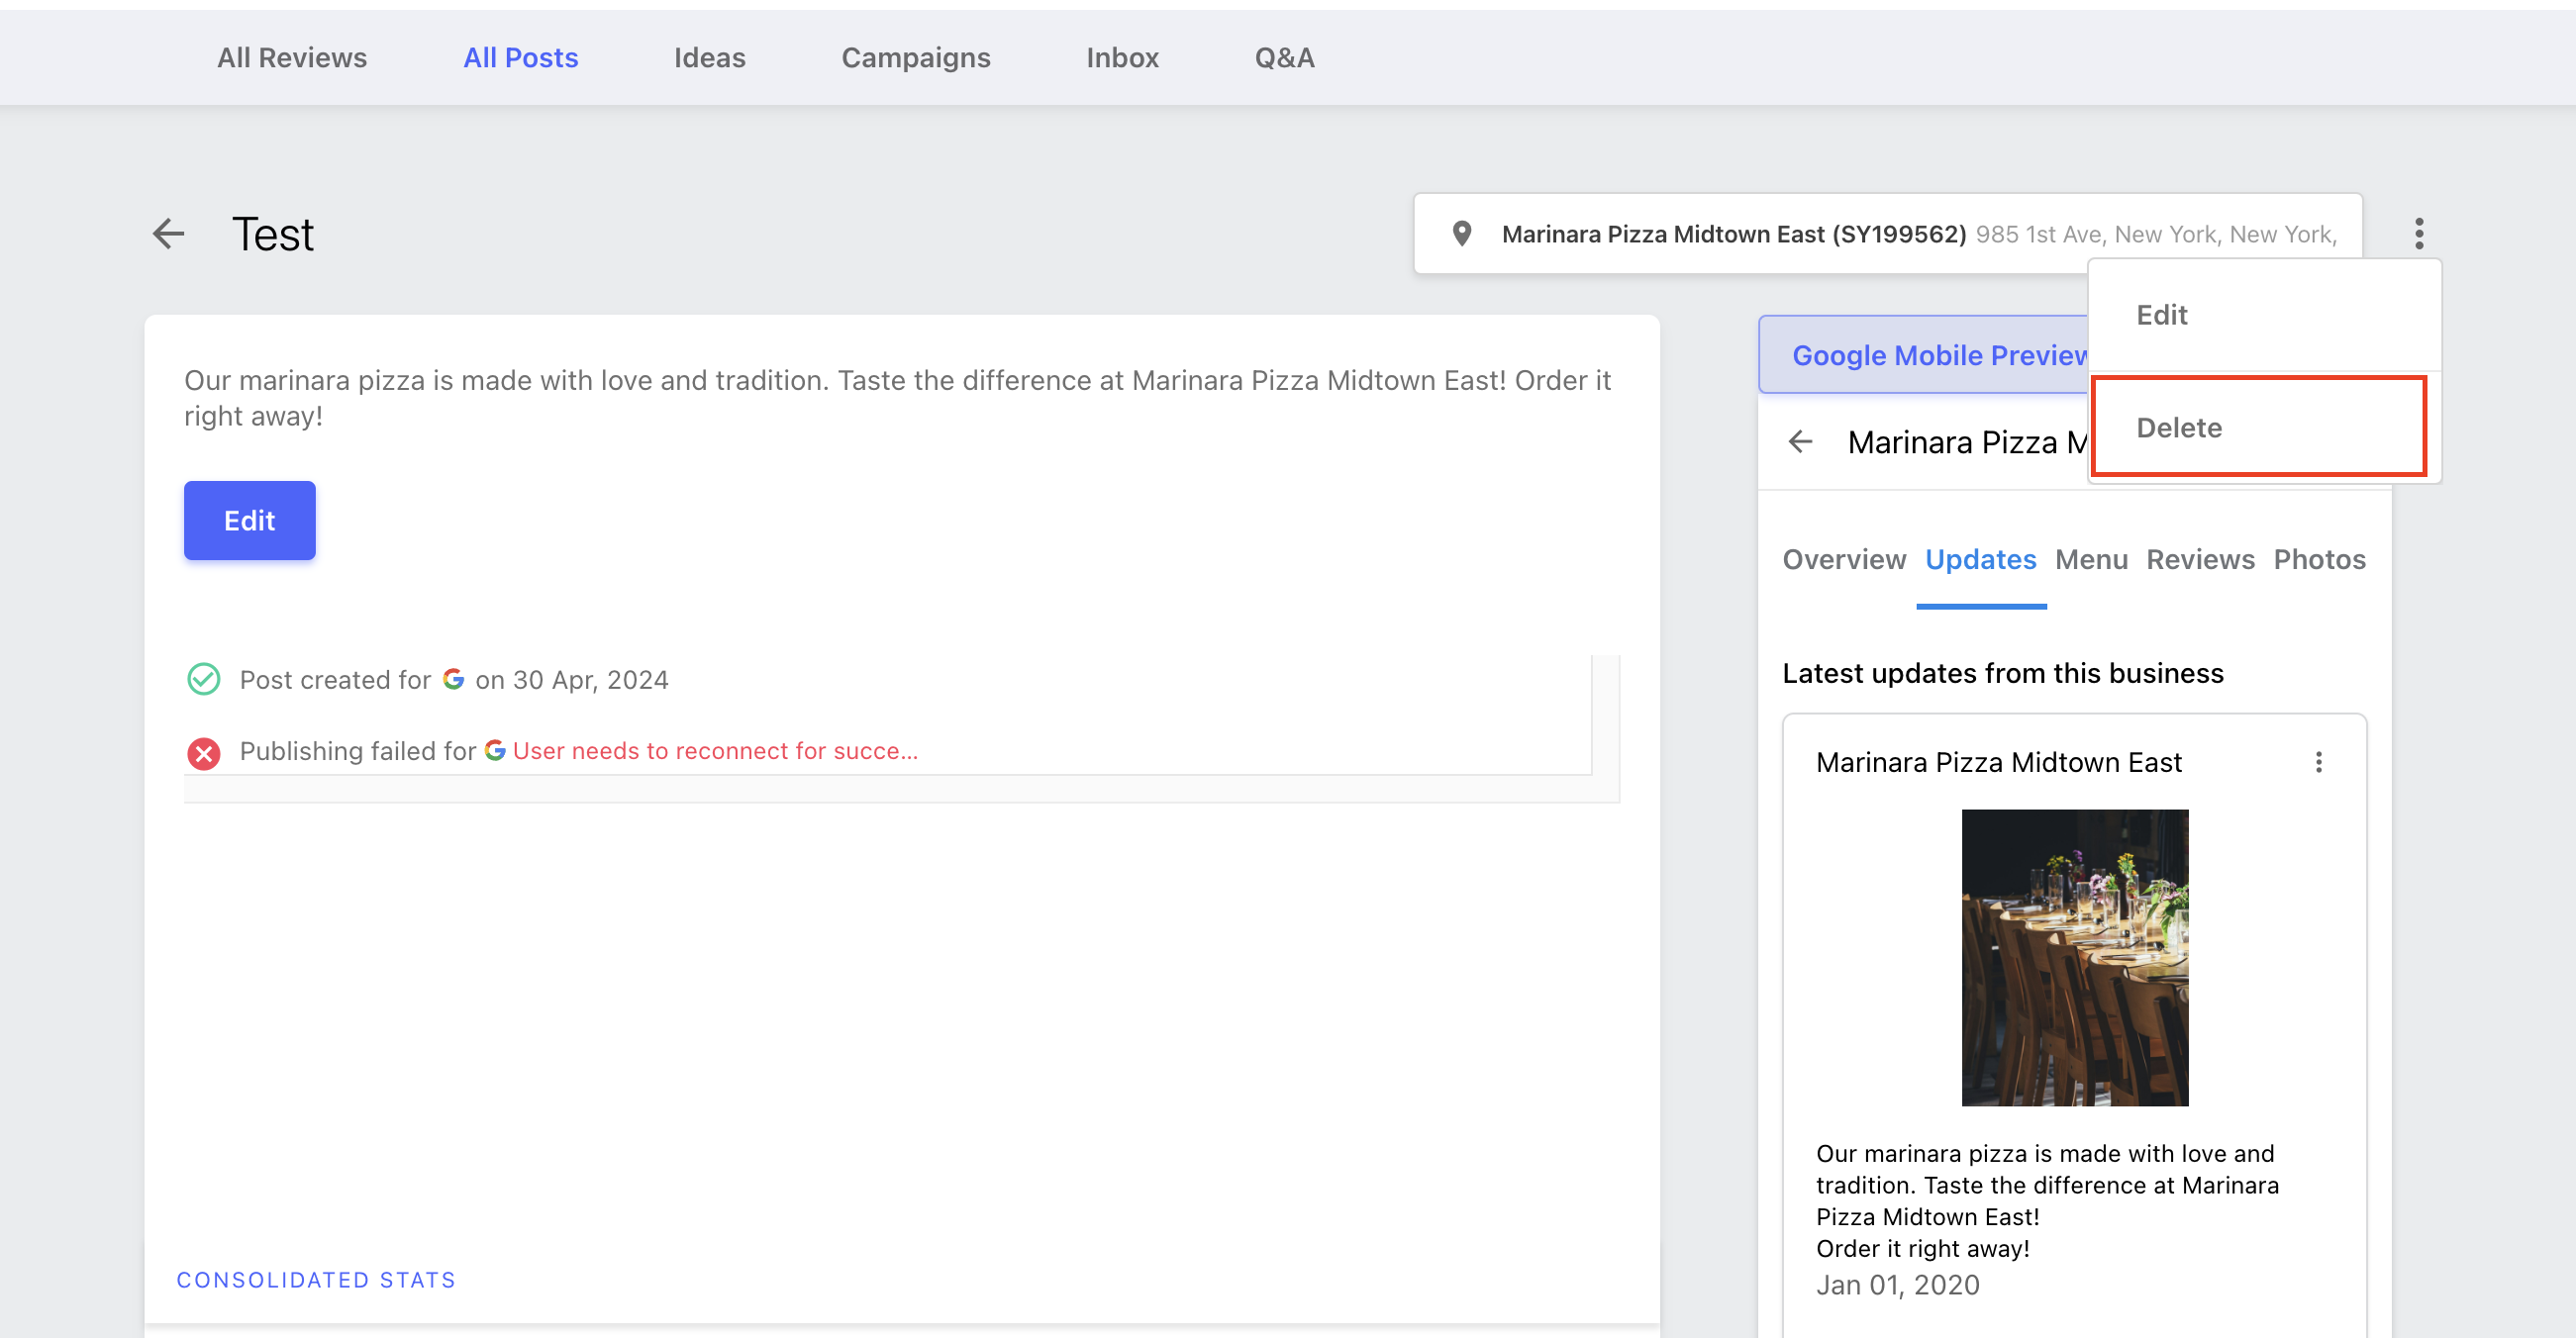Open three-dot menu on Marinara Pizza update card
The height and width of the screenshot is (1338, 2576).
2318,762
